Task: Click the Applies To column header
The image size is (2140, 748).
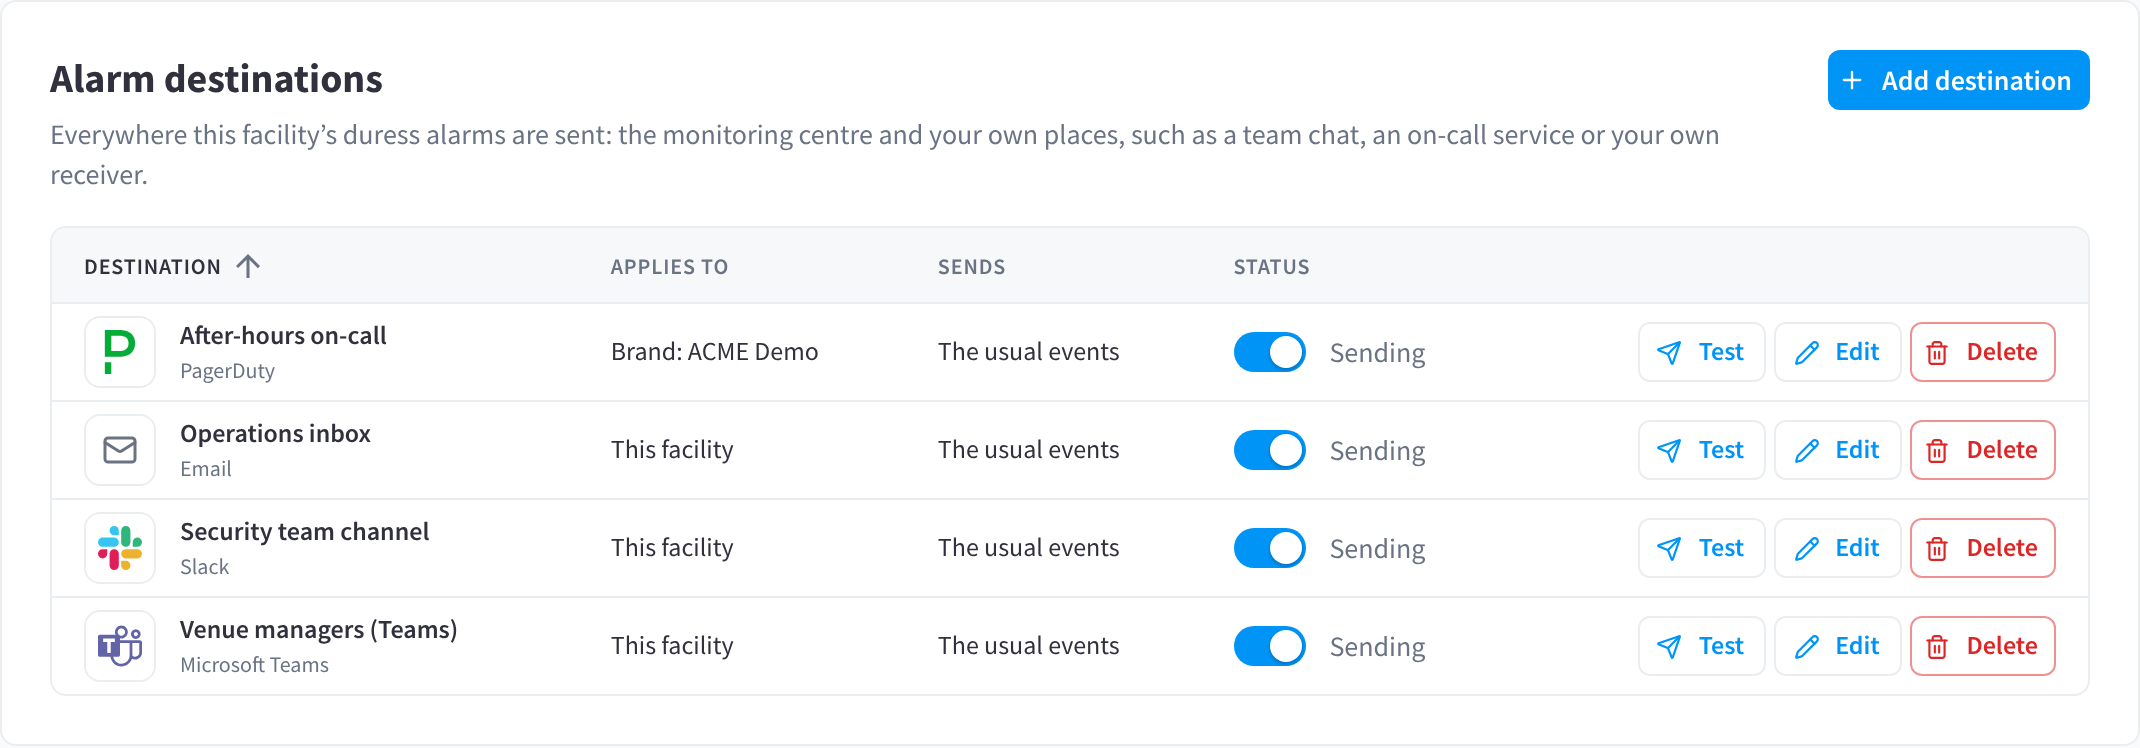Action: pyautogui.click(x=669, y=267)
